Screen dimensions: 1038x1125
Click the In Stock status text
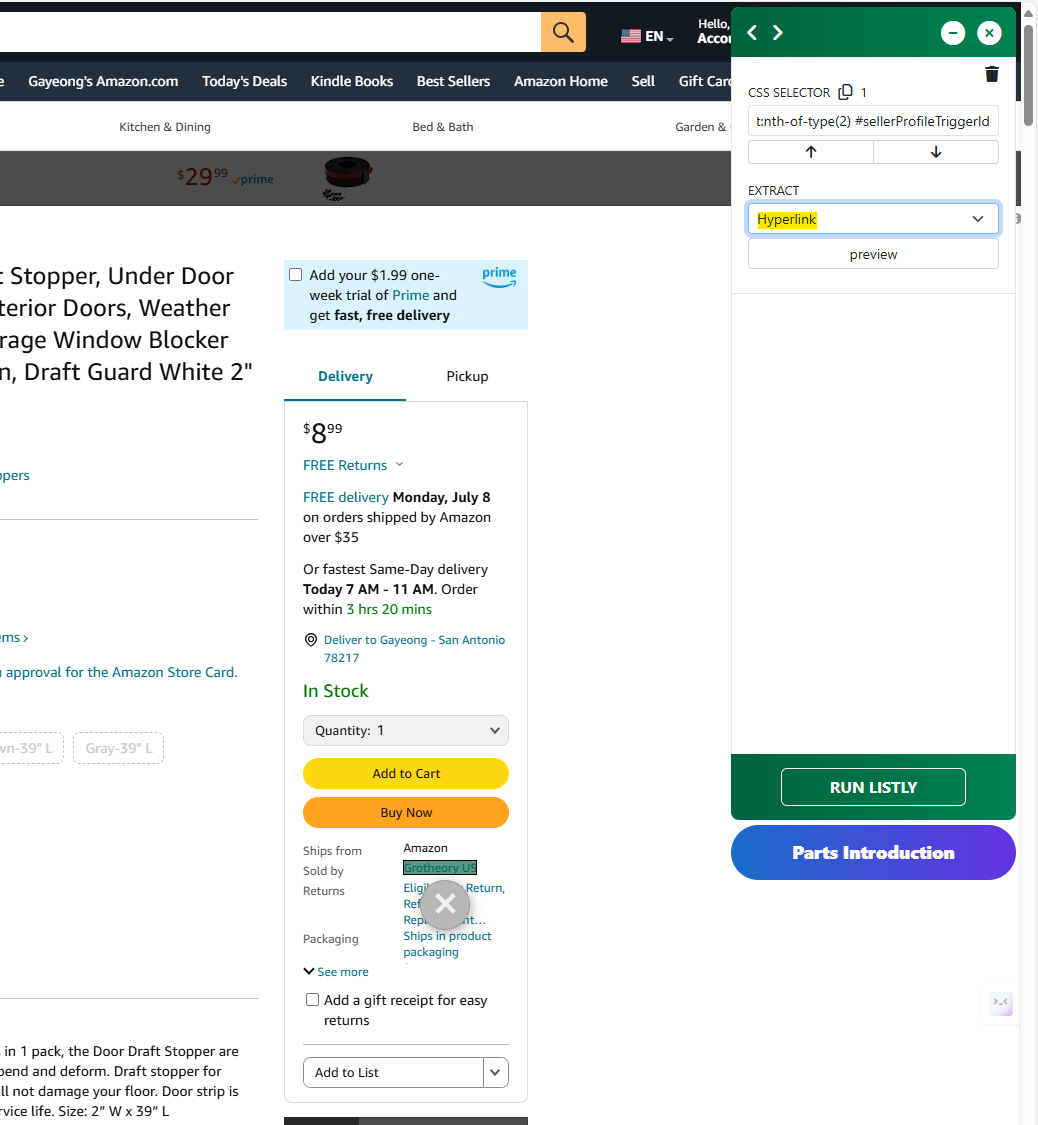pos(336,691)
